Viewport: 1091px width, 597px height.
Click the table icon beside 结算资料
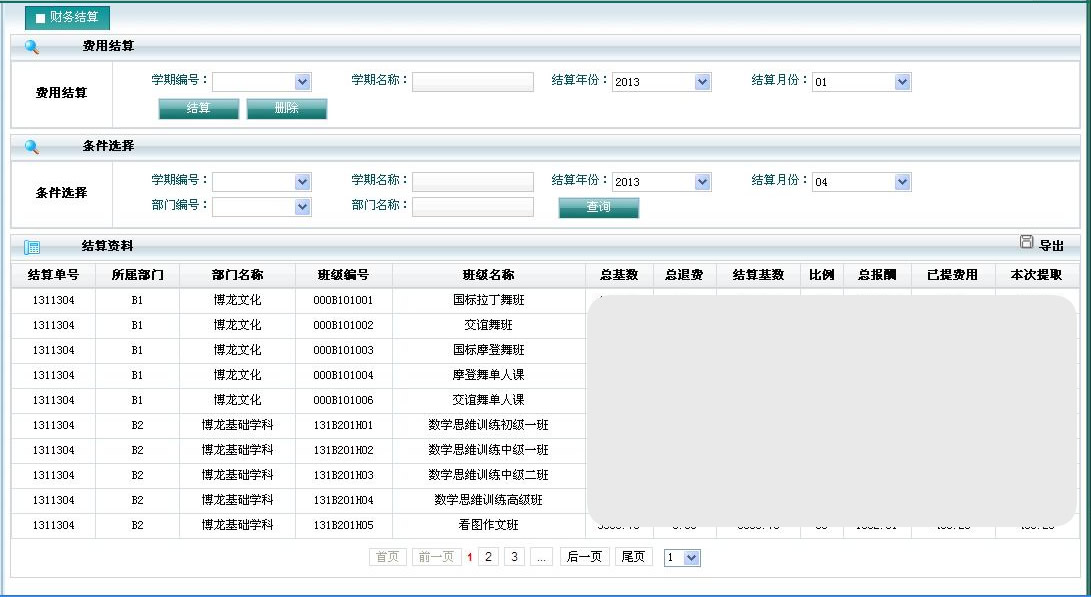click(32, 247)
